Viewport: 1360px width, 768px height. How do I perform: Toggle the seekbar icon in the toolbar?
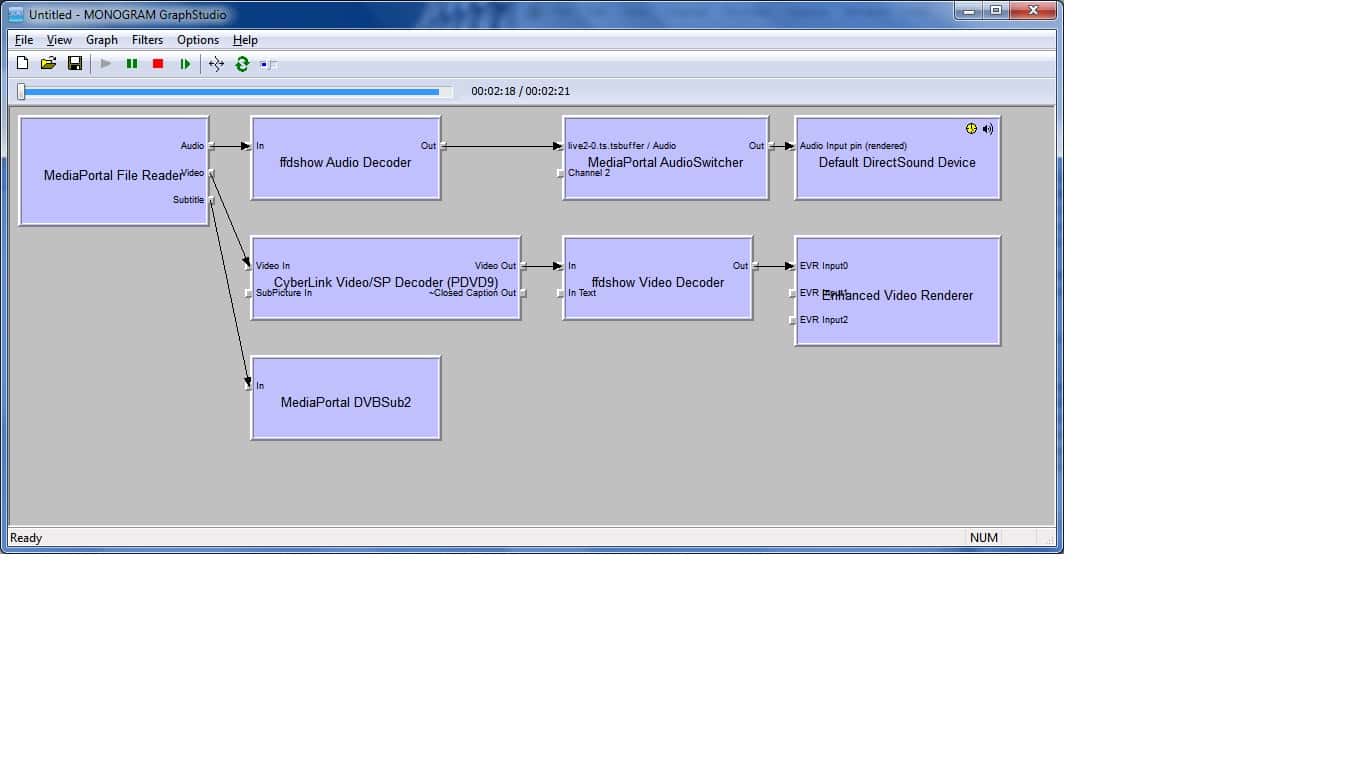tap(268, 64)
